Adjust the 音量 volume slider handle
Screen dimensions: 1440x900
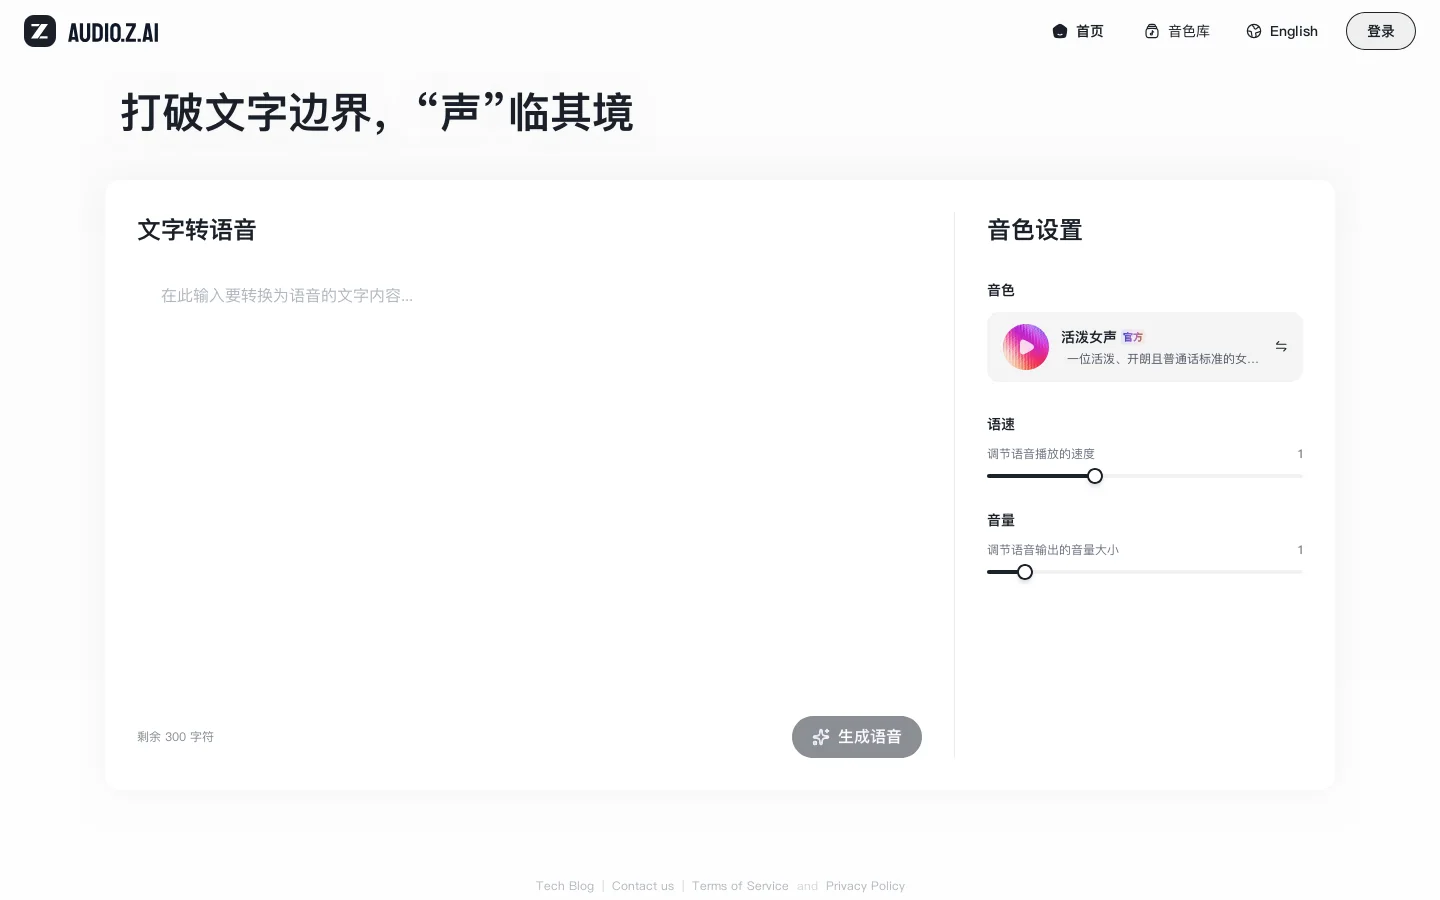pyautogui.click(x=1025, y=572)
